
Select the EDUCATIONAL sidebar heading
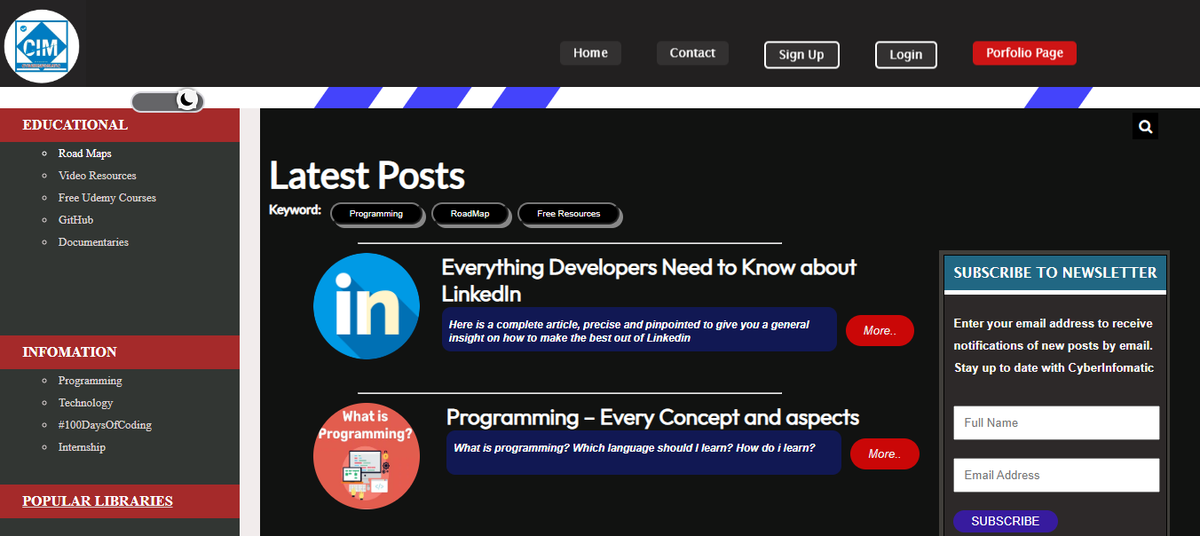(x=75, y=125)
